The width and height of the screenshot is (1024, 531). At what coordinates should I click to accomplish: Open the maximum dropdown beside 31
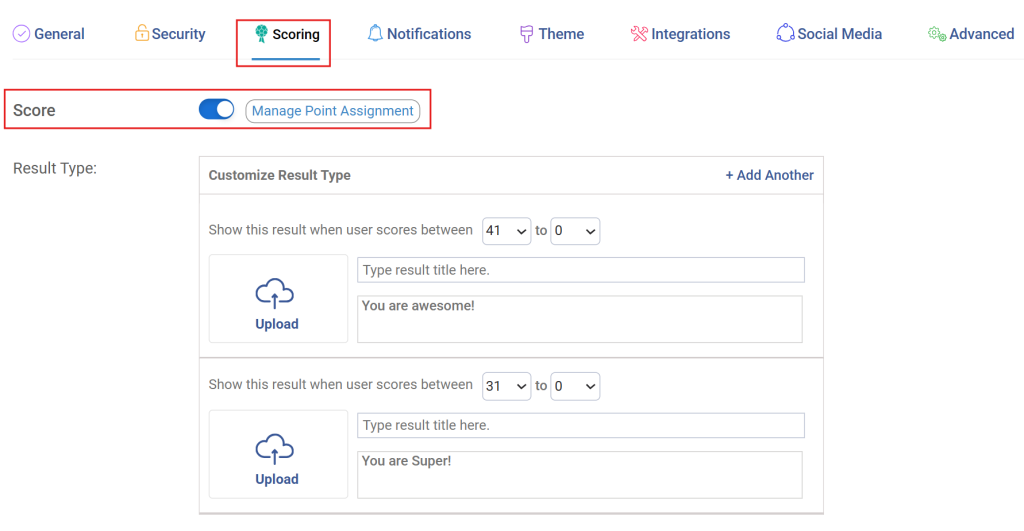(575, 386)
